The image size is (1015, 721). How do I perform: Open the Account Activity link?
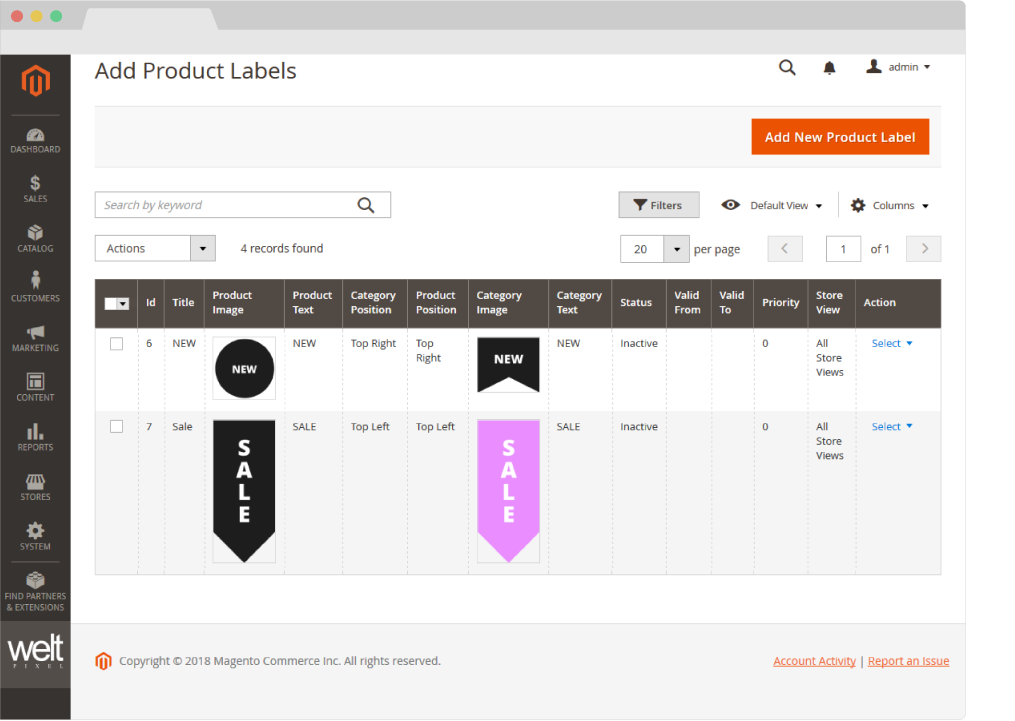coord(814,661)
